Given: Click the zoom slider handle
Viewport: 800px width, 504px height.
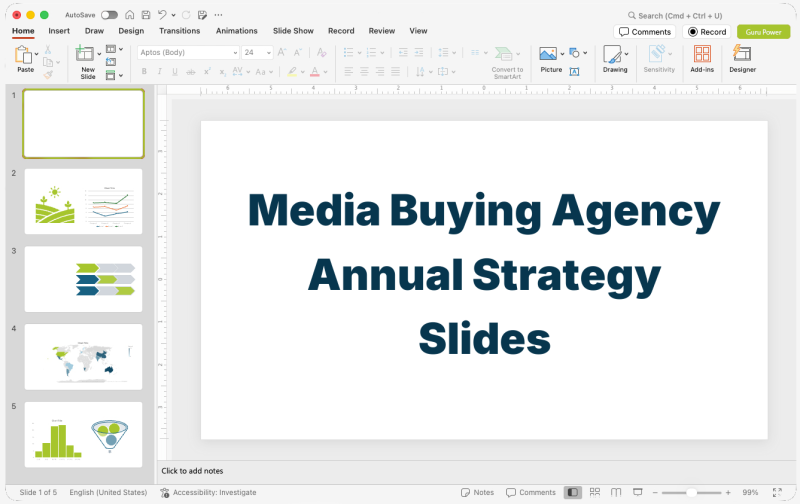Looking at the screenshot, I should point(691,492).
